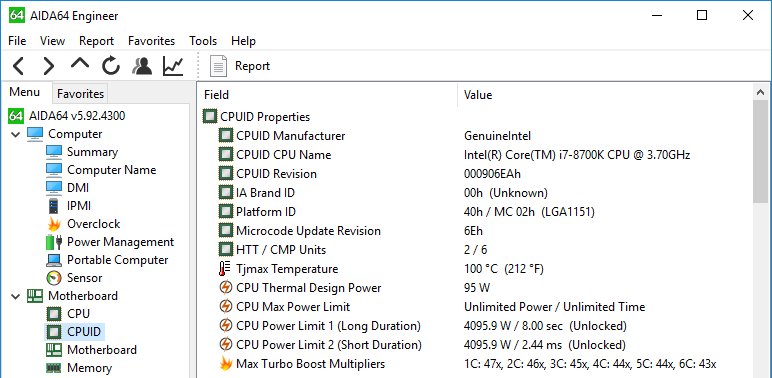The image size is (772, 378).
Task: Select Max Turbo Boost Multipliers row
Action: point(475,364)
